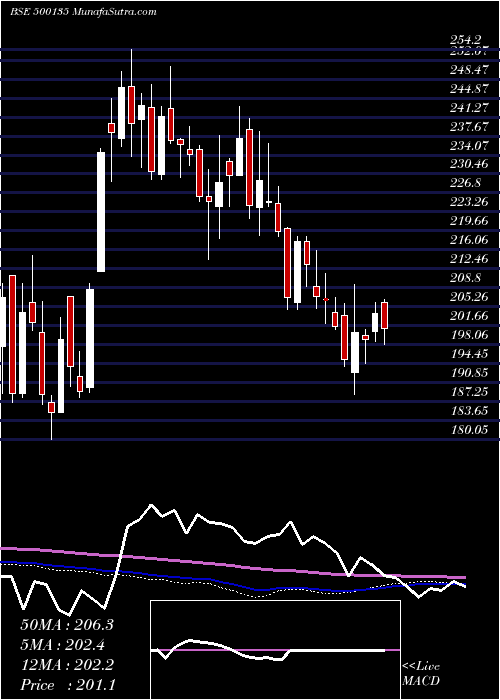This screenshot has width=500, height=700.
Task: Click the 237.67 price axis label
Action: click(470, 126)
